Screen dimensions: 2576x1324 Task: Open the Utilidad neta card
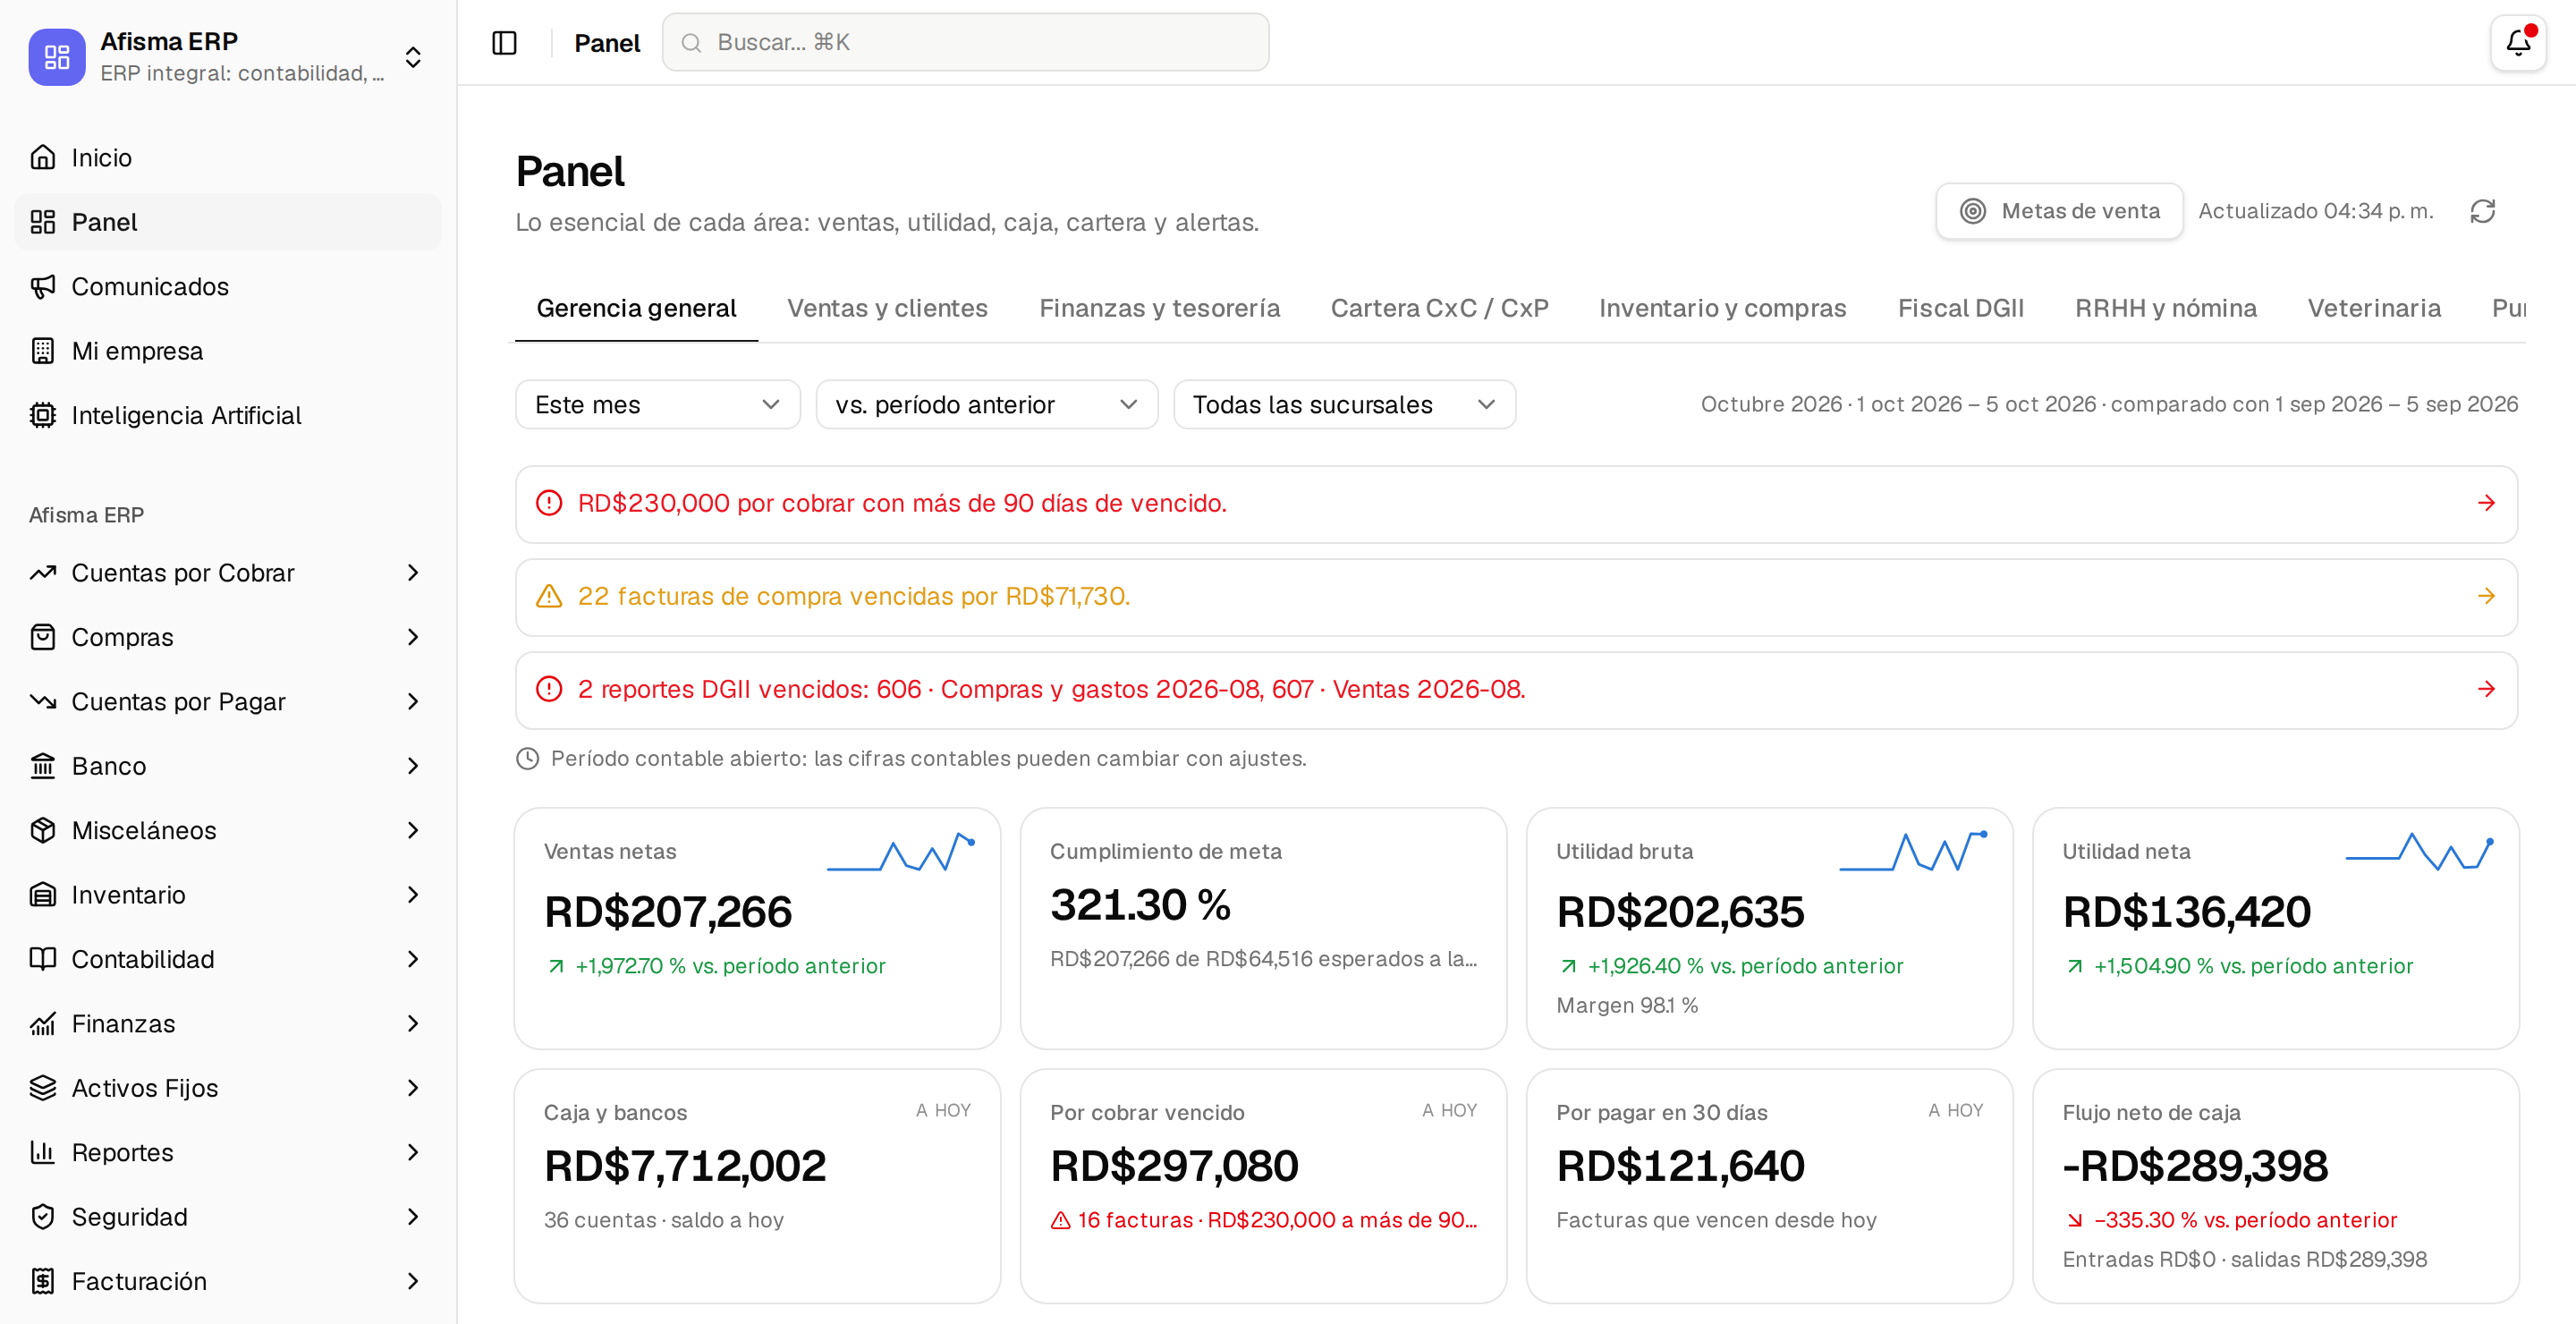tap(2275, 928)
